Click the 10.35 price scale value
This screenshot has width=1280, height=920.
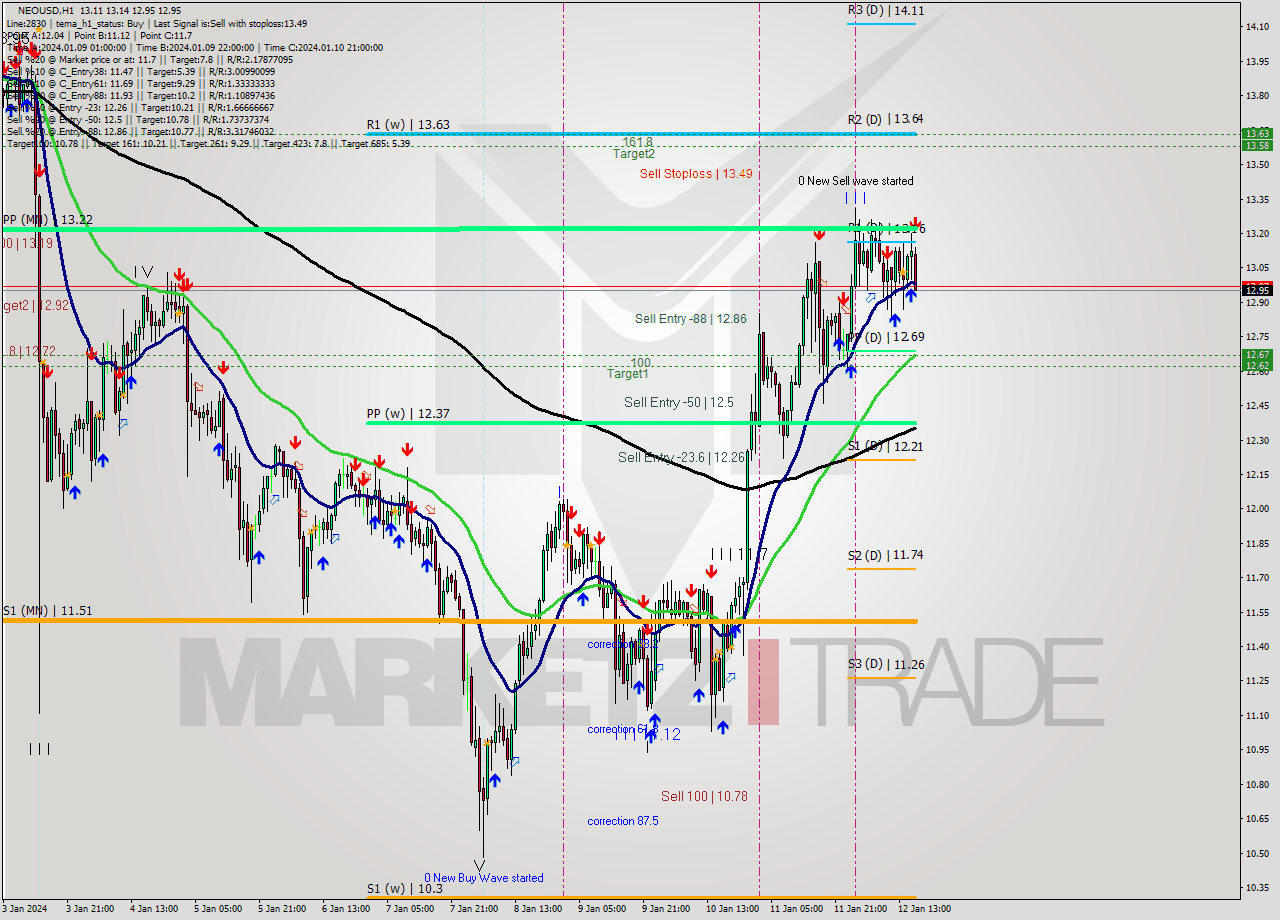pyautogui.click(x=1257, y=888)
